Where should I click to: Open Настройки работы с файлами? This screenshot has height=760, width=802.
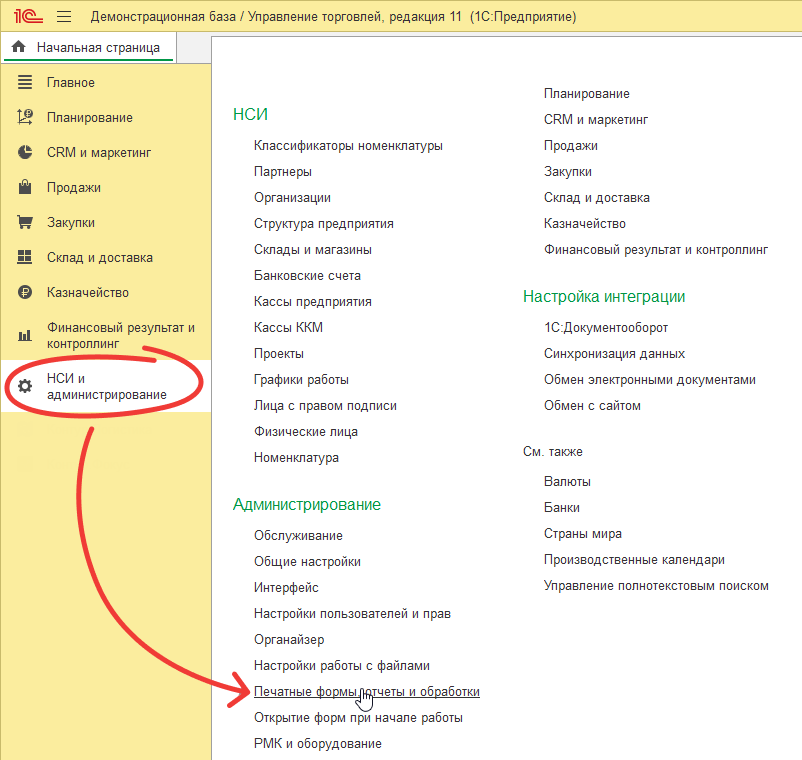tap(342, 666)
